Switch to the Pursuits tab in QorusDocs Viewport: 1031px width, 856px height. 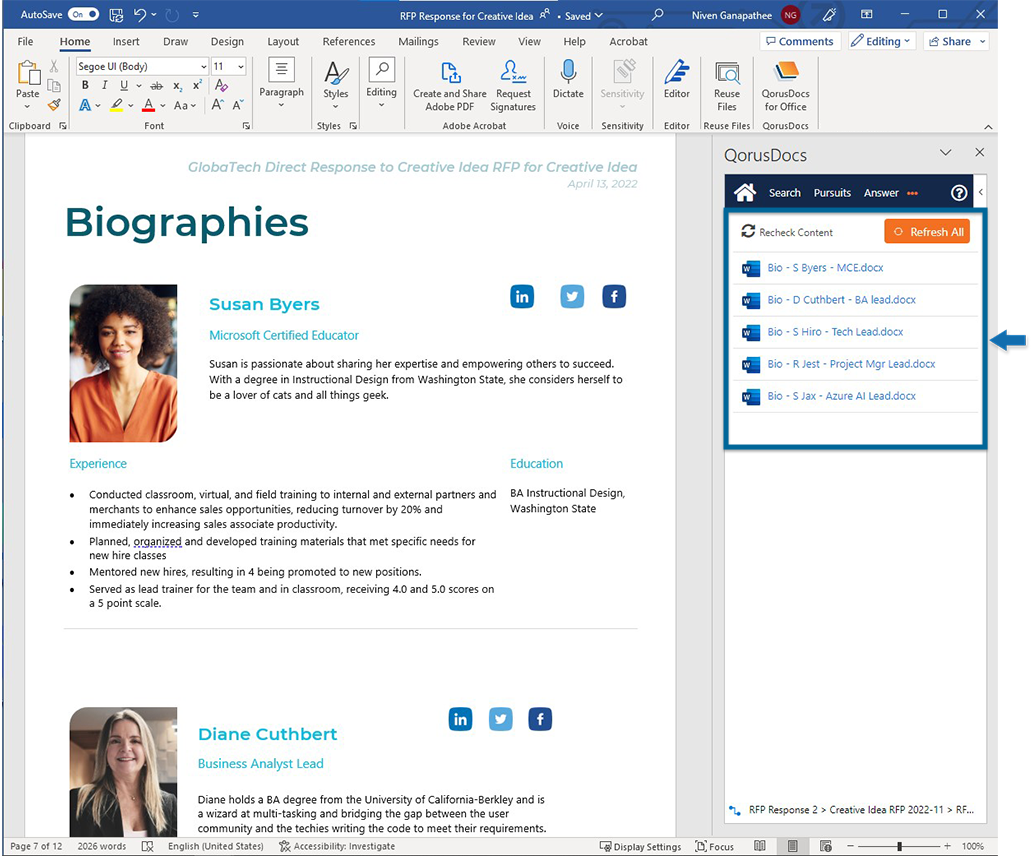click(x=832, y=193)
